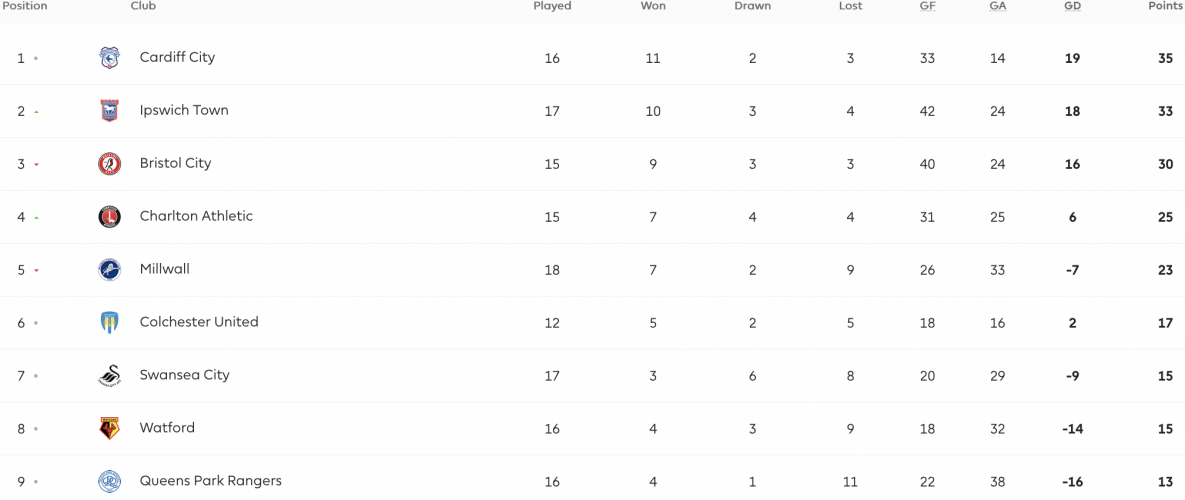This screenshot has width=1185, height=500.
Task: Open the Charlton Athletic club name
Action: click(196, 216)
